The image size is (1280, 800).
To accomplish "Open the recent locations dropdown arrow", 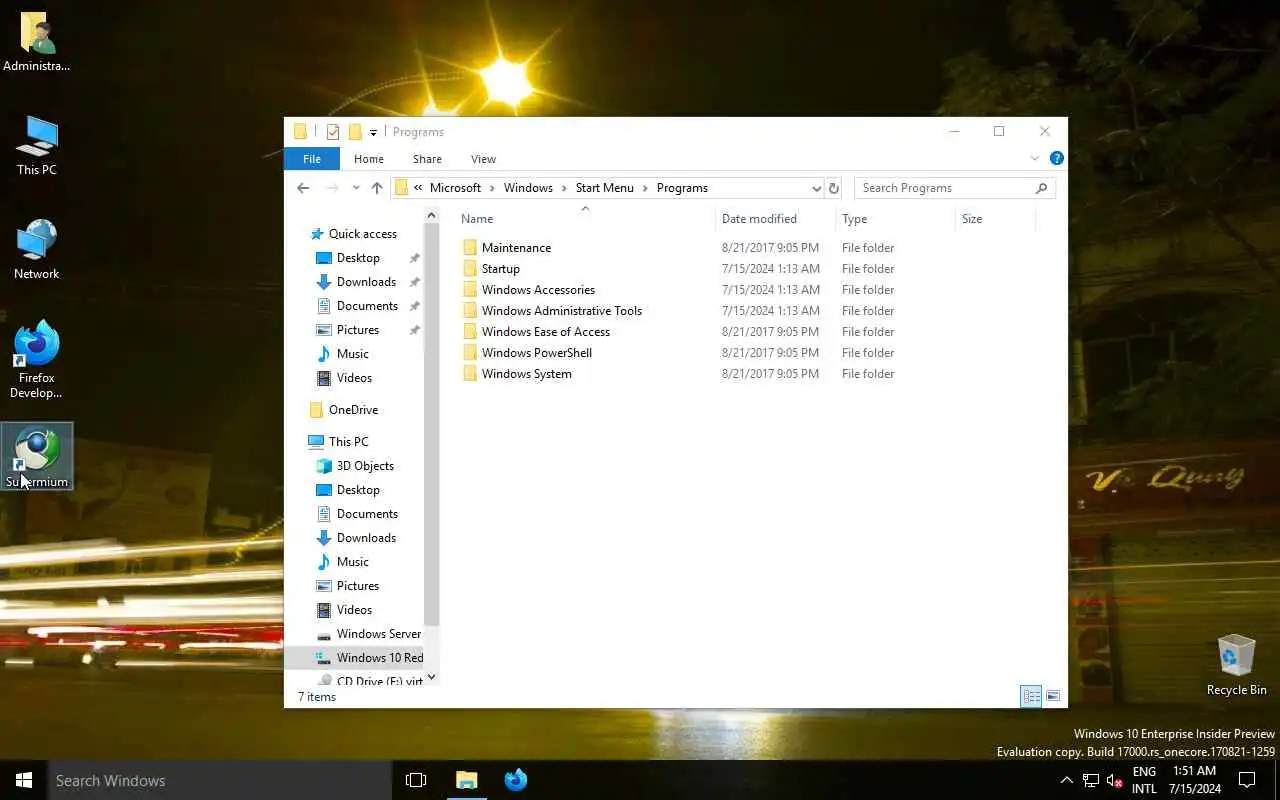I will (356, 188).
